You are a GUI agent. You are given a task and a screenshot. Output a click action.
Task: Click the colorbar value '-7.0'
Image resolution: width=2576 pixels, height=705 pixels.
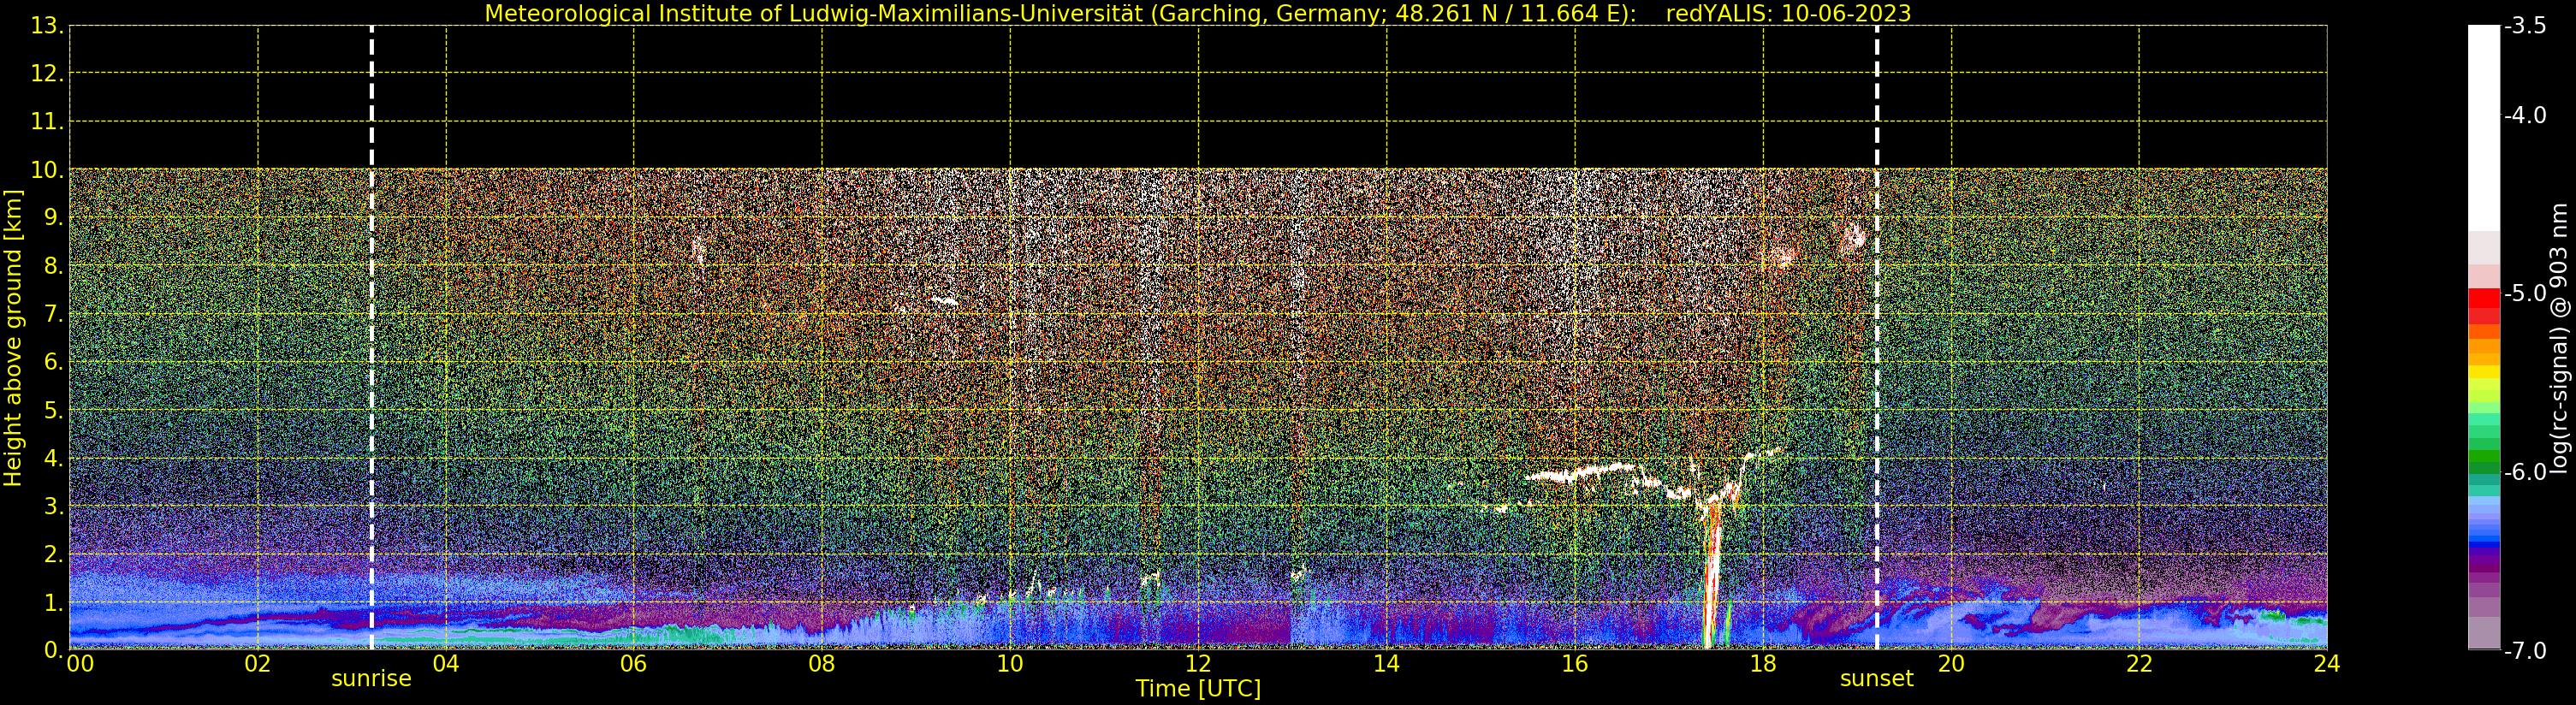tap(2526, 650)
